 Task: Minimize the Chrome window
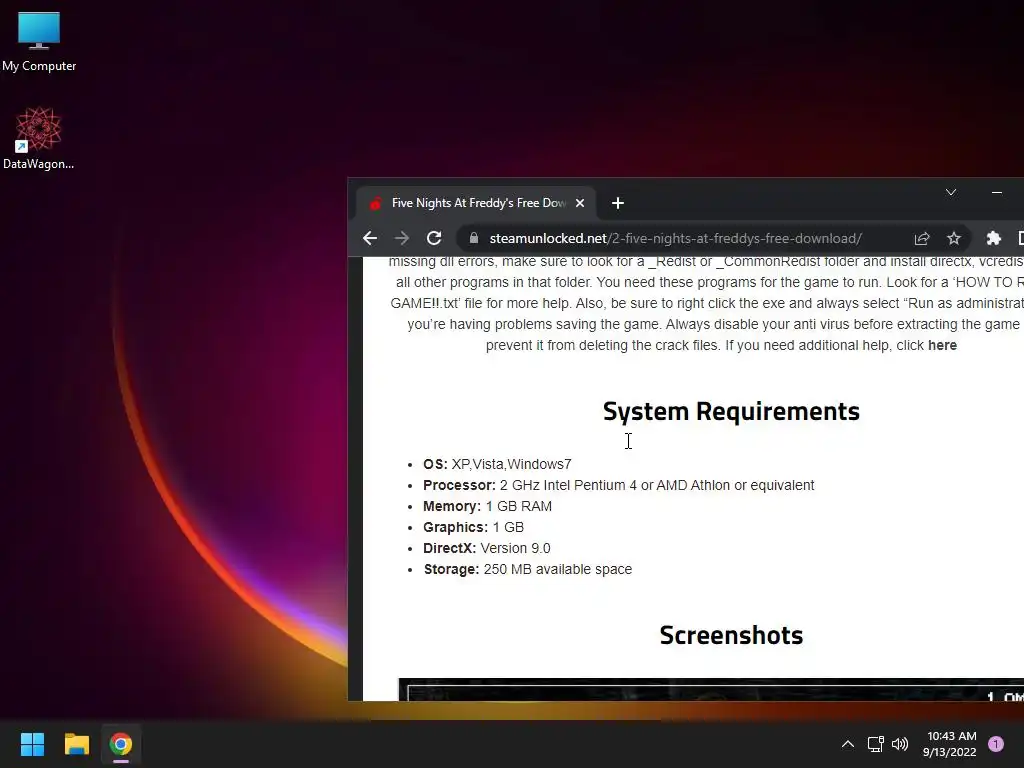tap(997, 192)
